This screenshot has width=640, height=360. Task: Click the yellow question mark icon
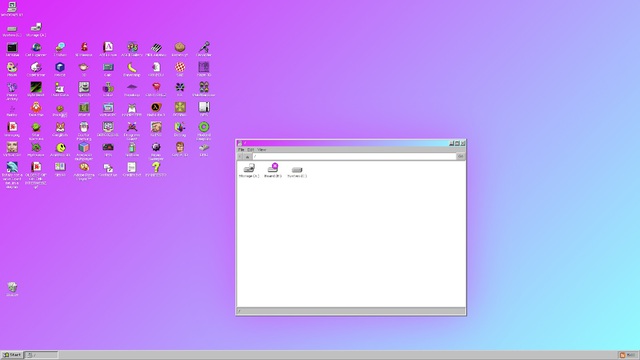pos(156,169)
